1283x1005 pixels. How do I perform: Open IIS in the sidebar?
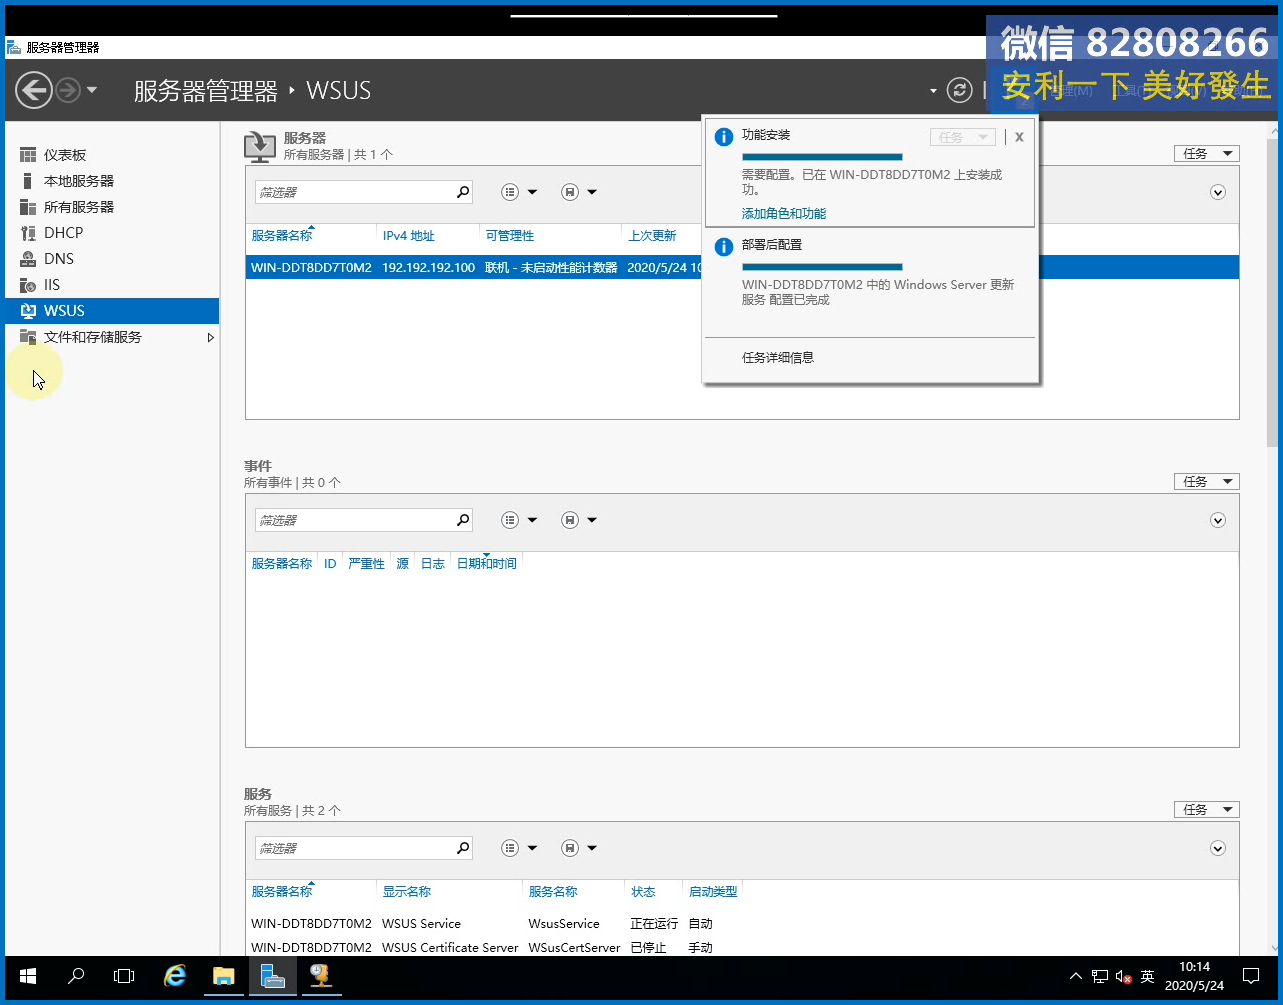tap(52, 285)
